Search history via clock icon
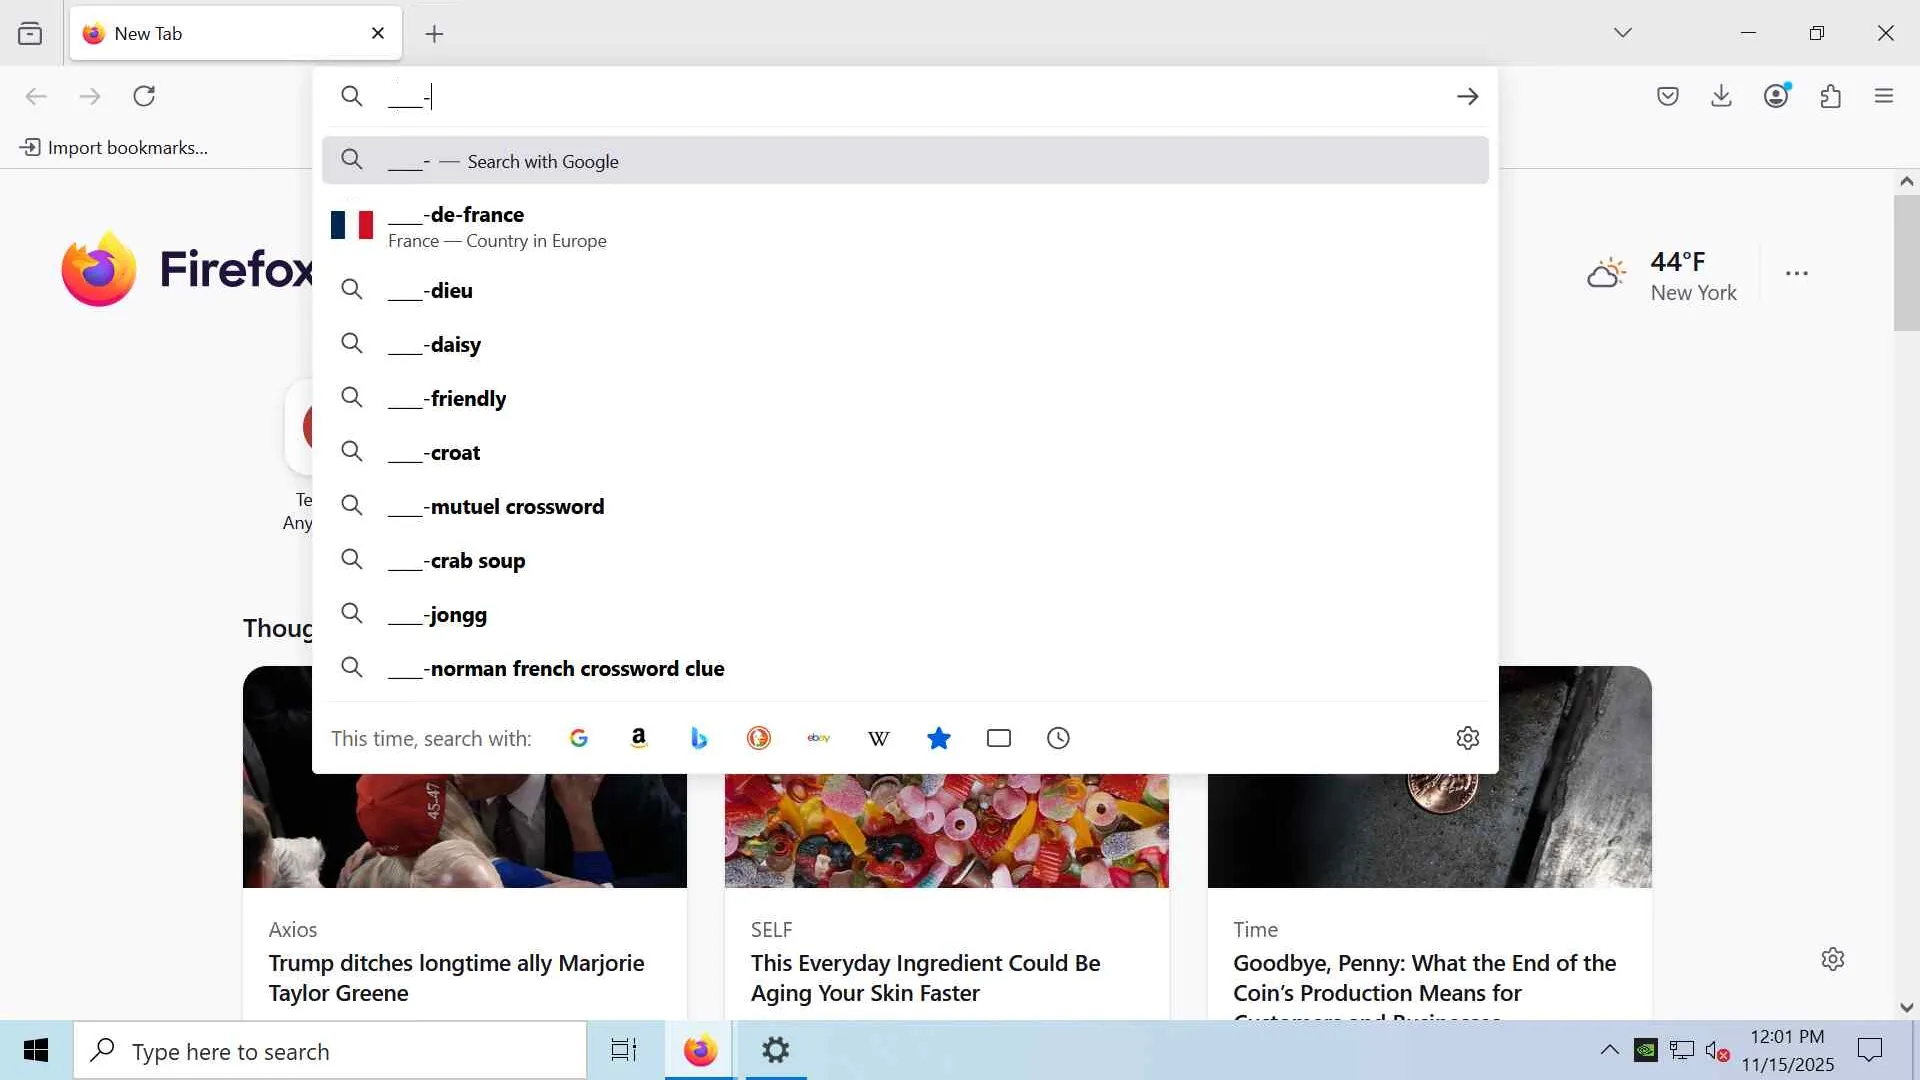Screen dimensions: 1920x1080 tap(1058, 738)
